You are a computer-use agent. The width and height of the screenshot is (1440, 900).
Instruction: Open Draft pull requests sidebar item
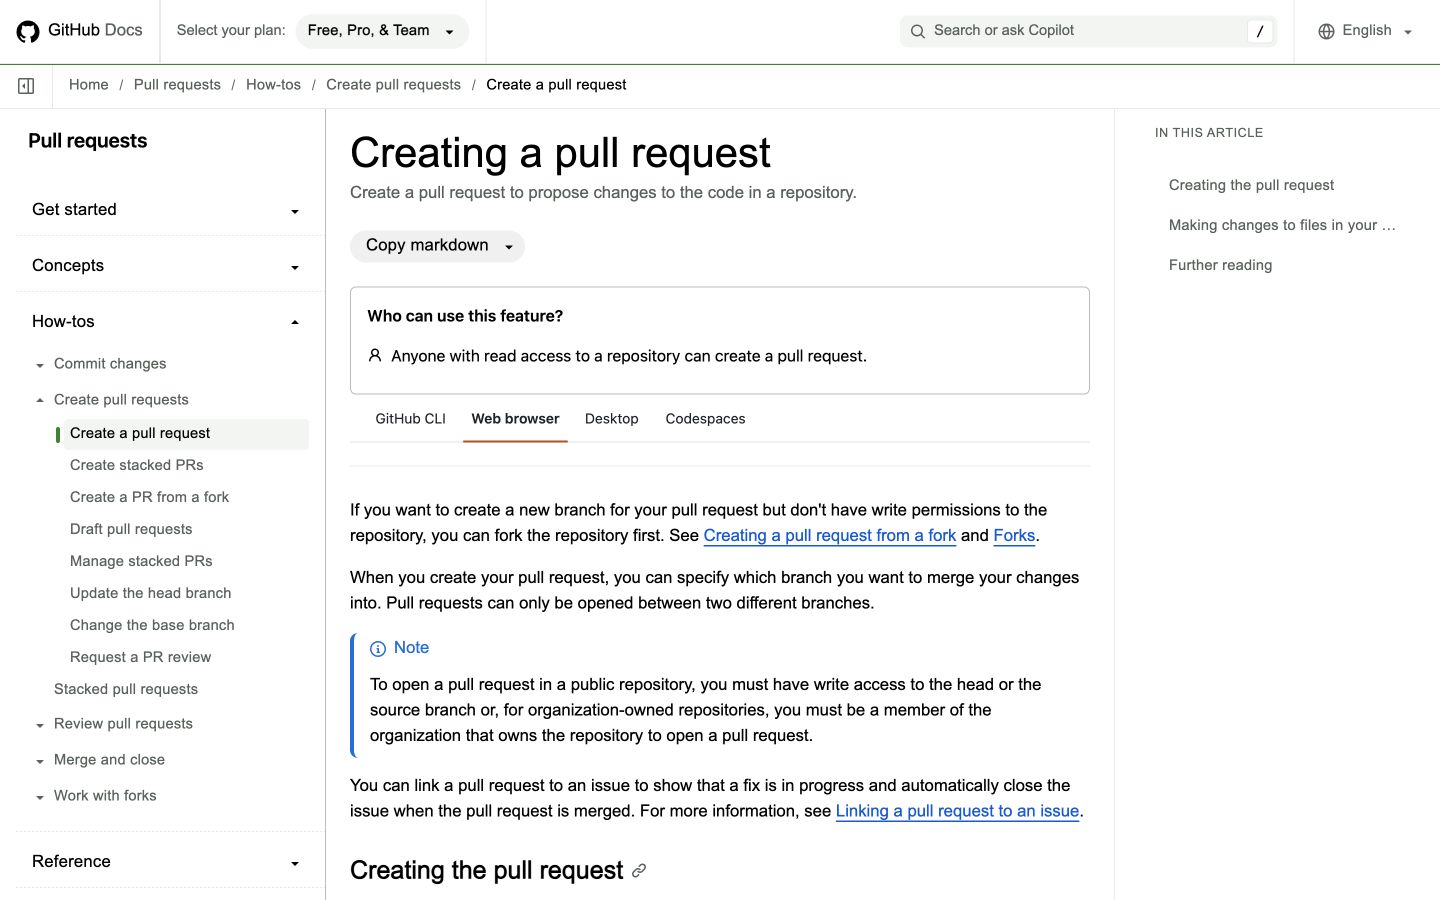point(131,529)
